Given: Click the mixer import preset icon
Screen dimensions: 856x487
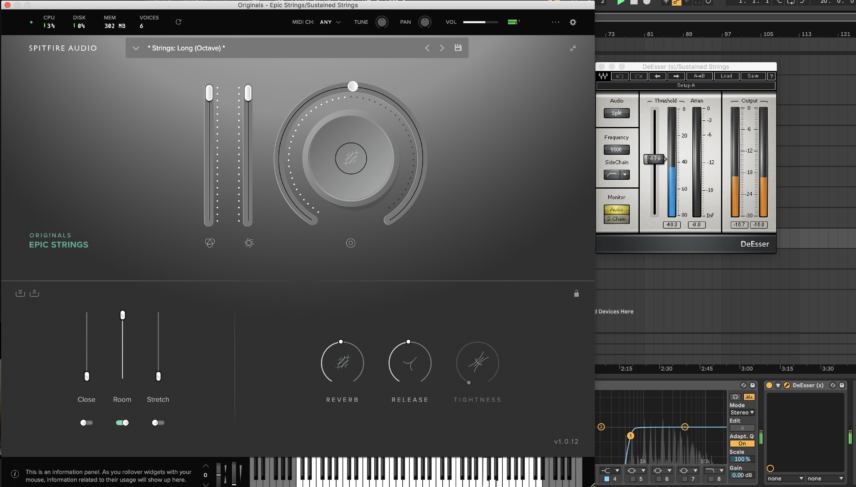Looking at the screenshot, I should pos(20,293).
